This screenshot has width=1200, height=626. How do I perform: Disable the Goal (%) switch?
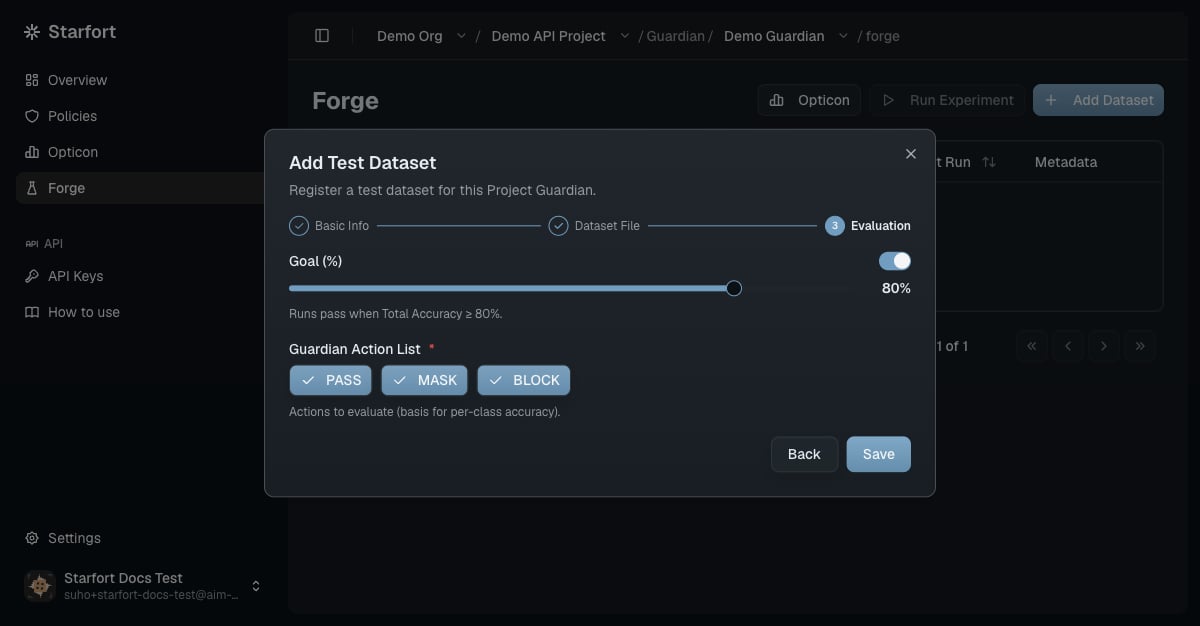click(x=895, y=261)
